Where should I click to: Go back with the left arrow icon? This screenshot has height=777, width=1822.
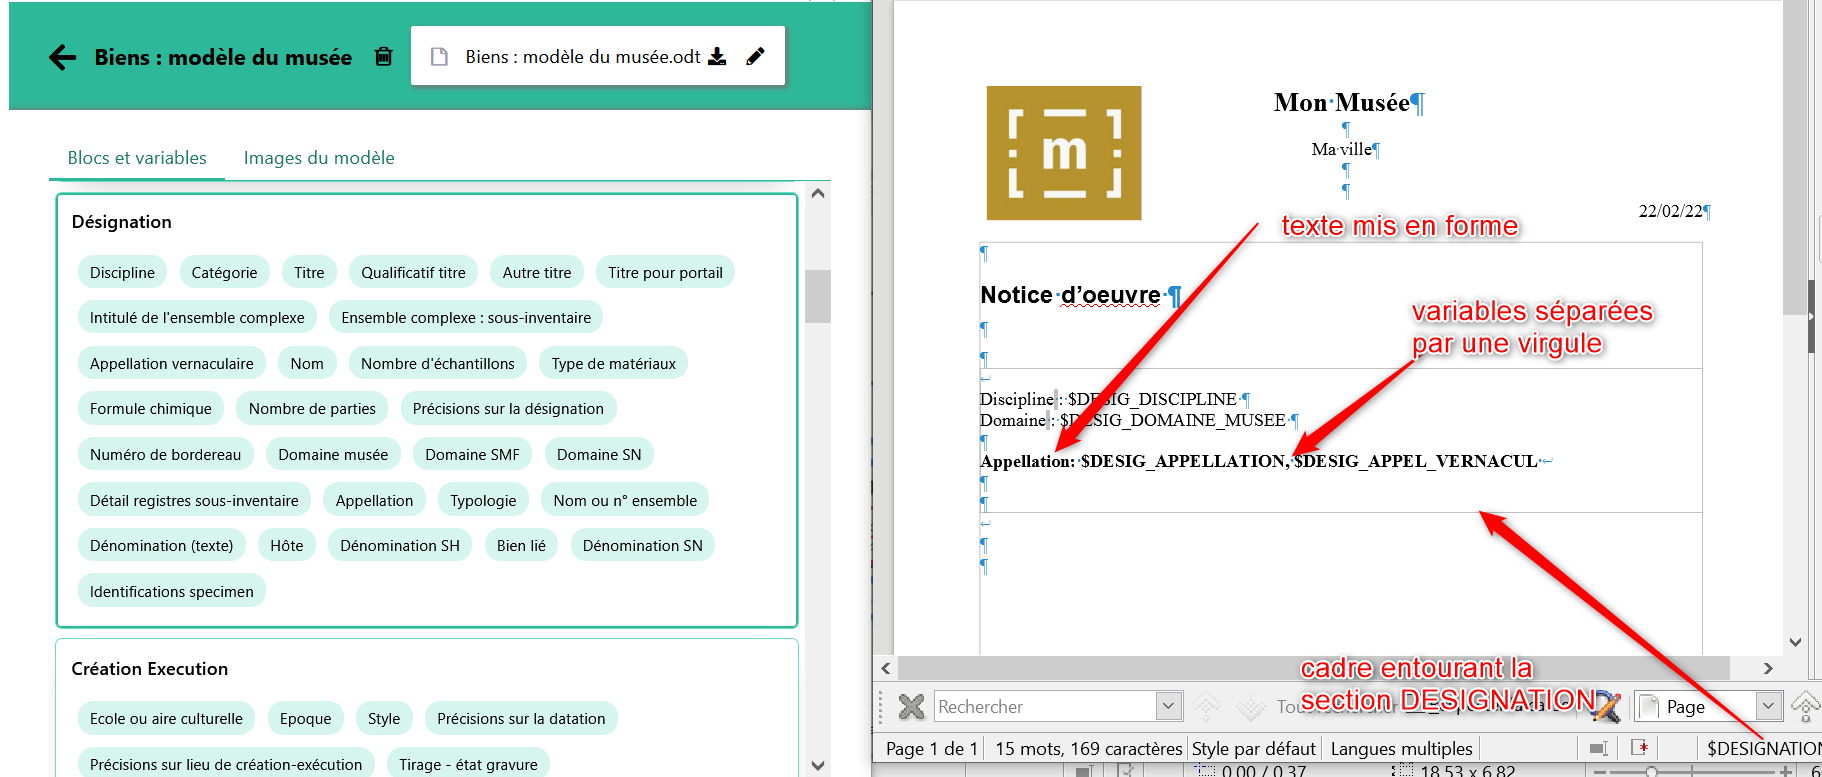click(x=63, y=57)
